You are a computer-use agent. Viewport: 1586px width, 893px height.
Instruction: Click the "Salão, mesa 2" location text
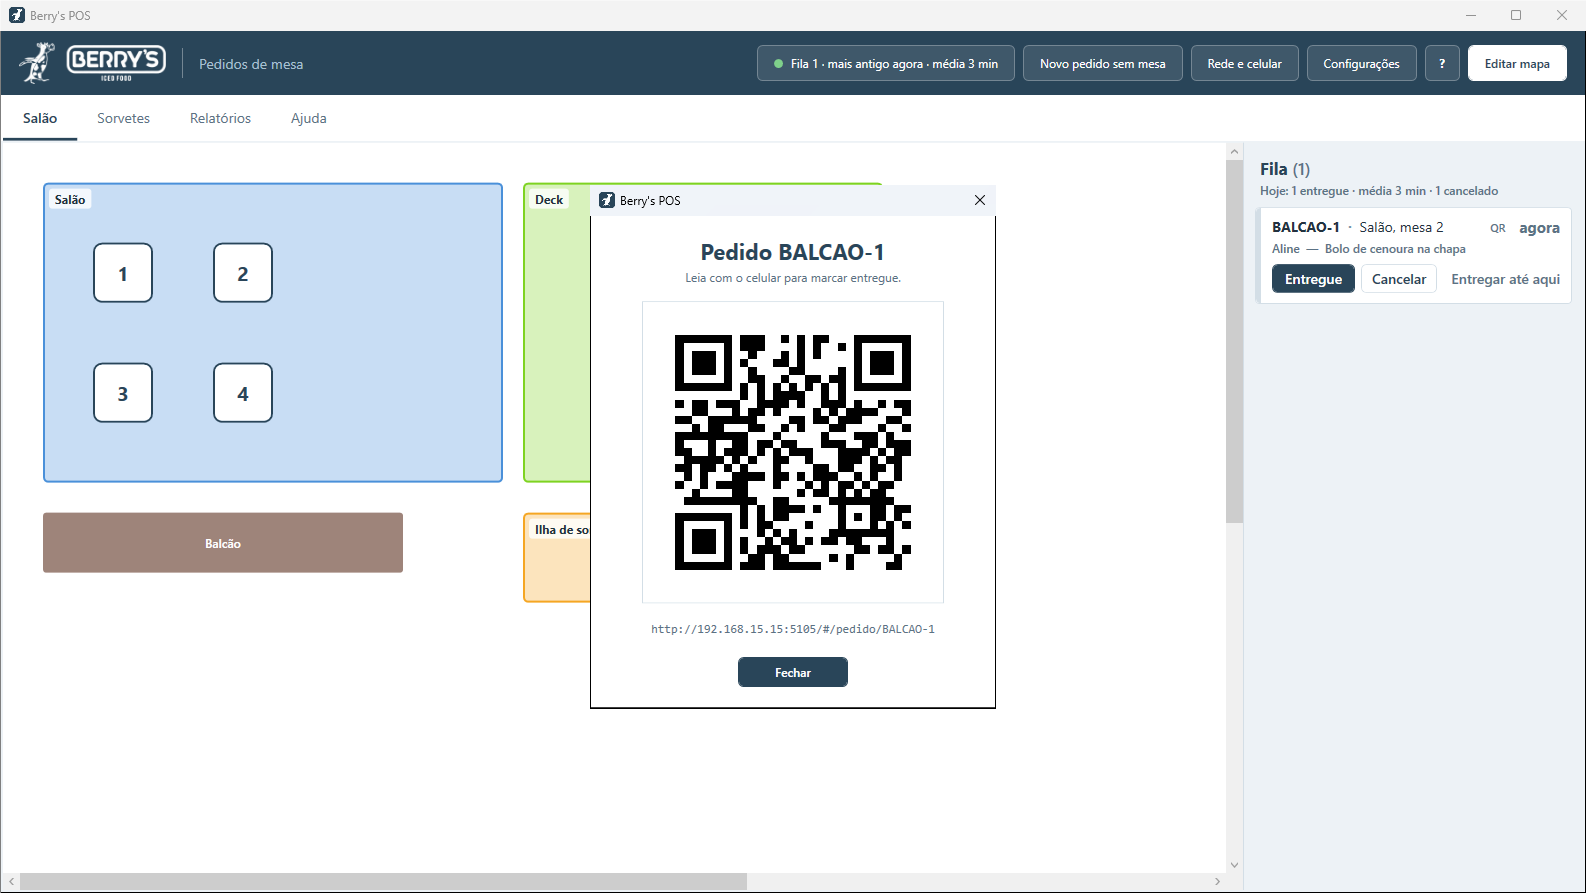(x=1401, y=227)
